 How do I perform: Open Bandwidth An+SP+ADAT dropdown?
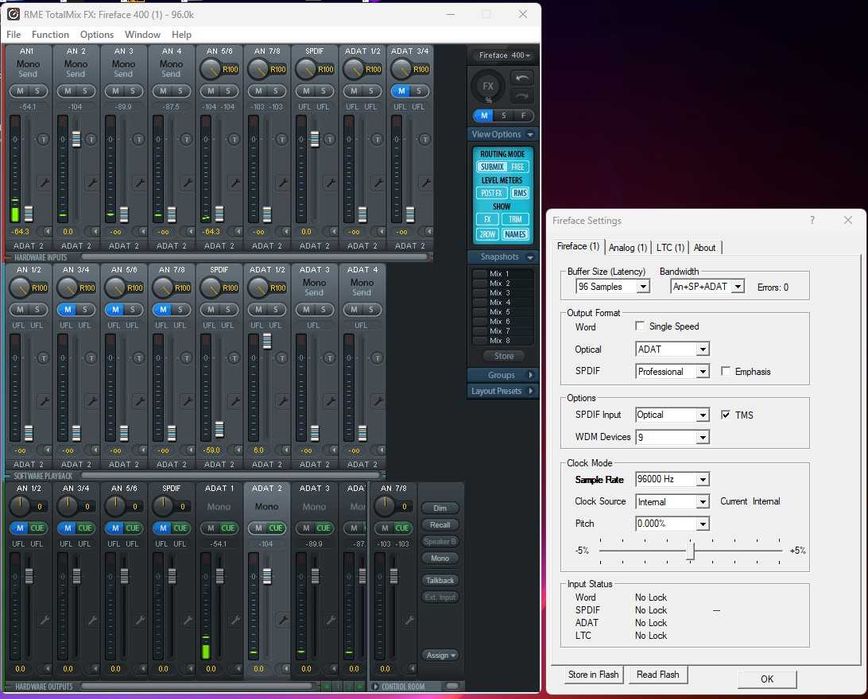[738, 287]
